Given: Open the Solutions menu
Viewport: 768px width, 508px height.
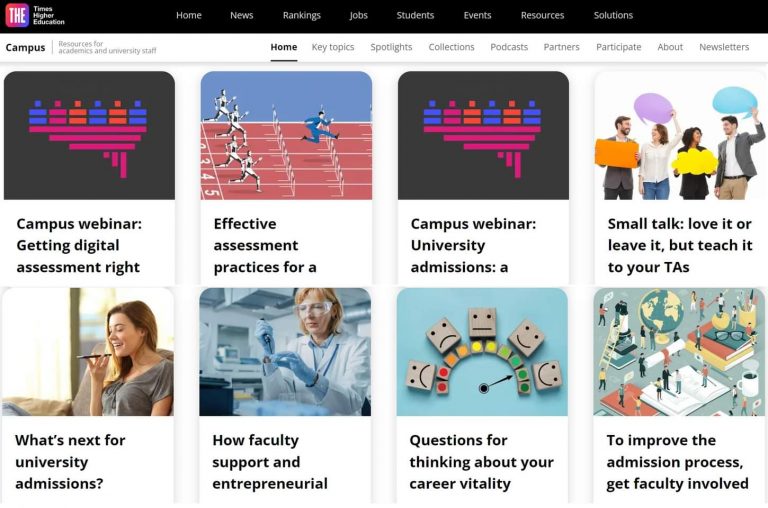Looking at the screenshot, I should pyautogui.click(x=613, y=15).
